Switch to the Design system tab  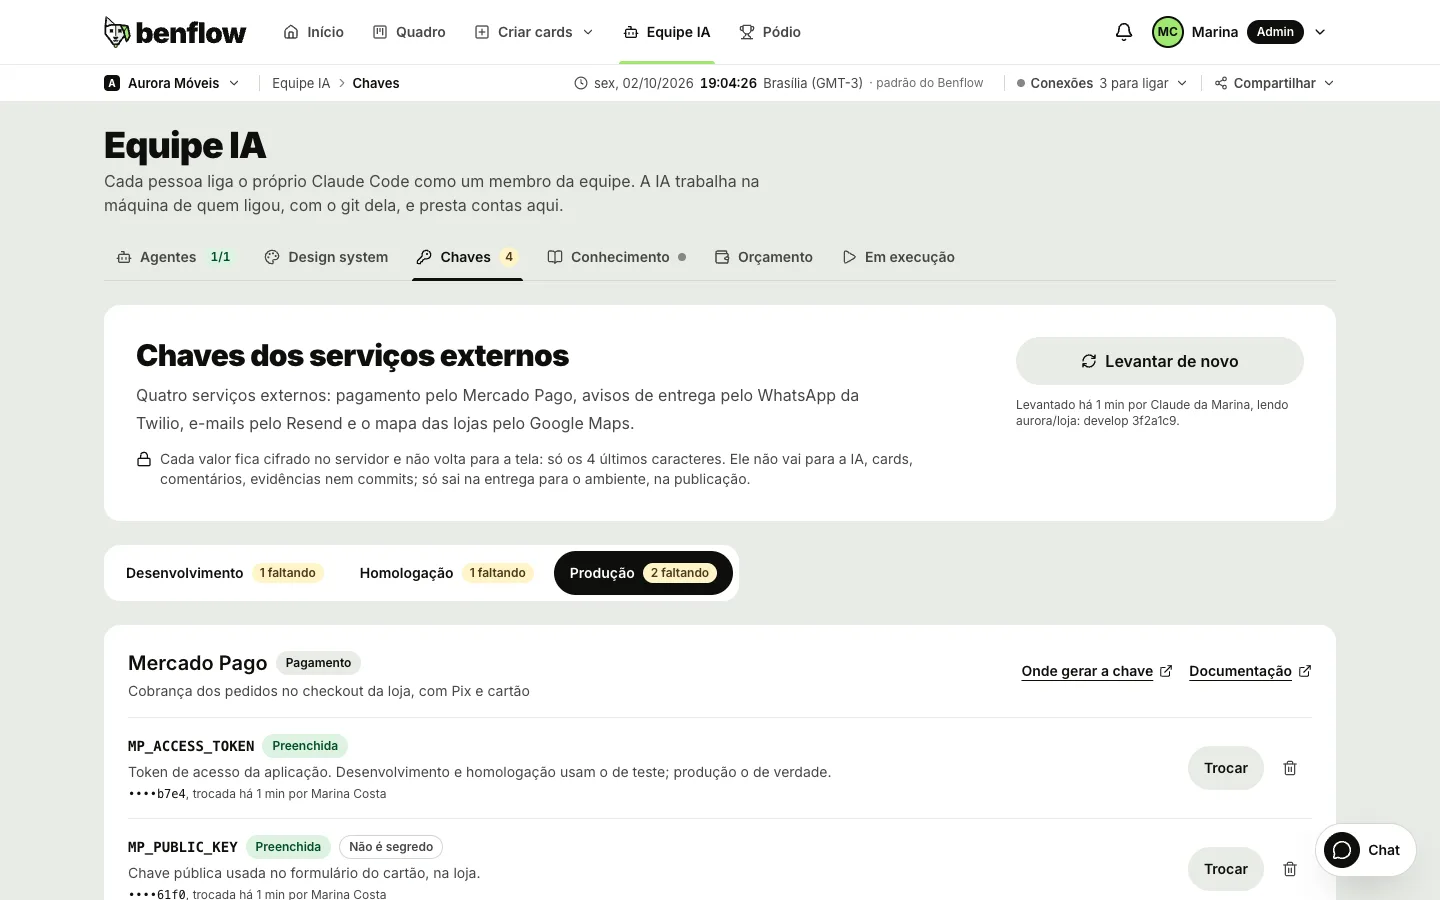(326, 257)
